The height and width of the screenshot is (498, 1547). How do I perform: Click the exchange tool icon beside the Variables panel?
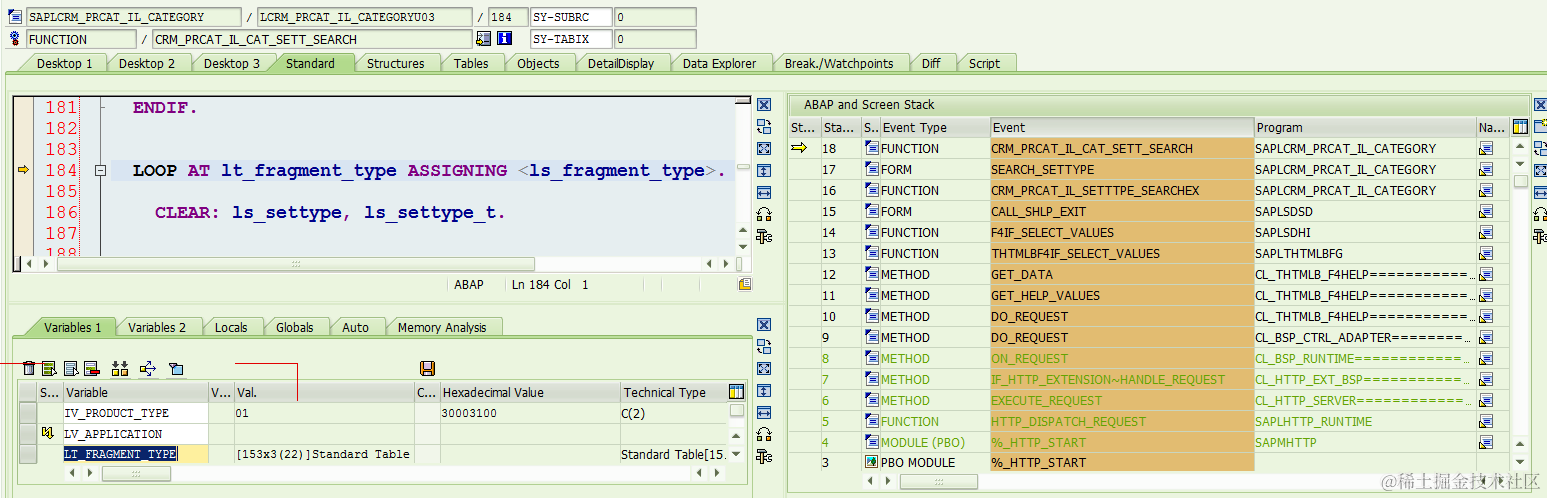click(x=764, y=346)
